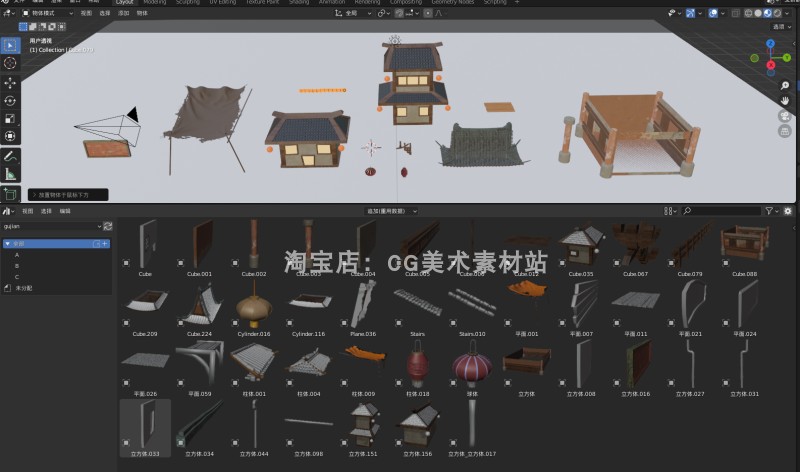Select catalog C in asset tree
800x472 pixels.
[x=17, y=277]
